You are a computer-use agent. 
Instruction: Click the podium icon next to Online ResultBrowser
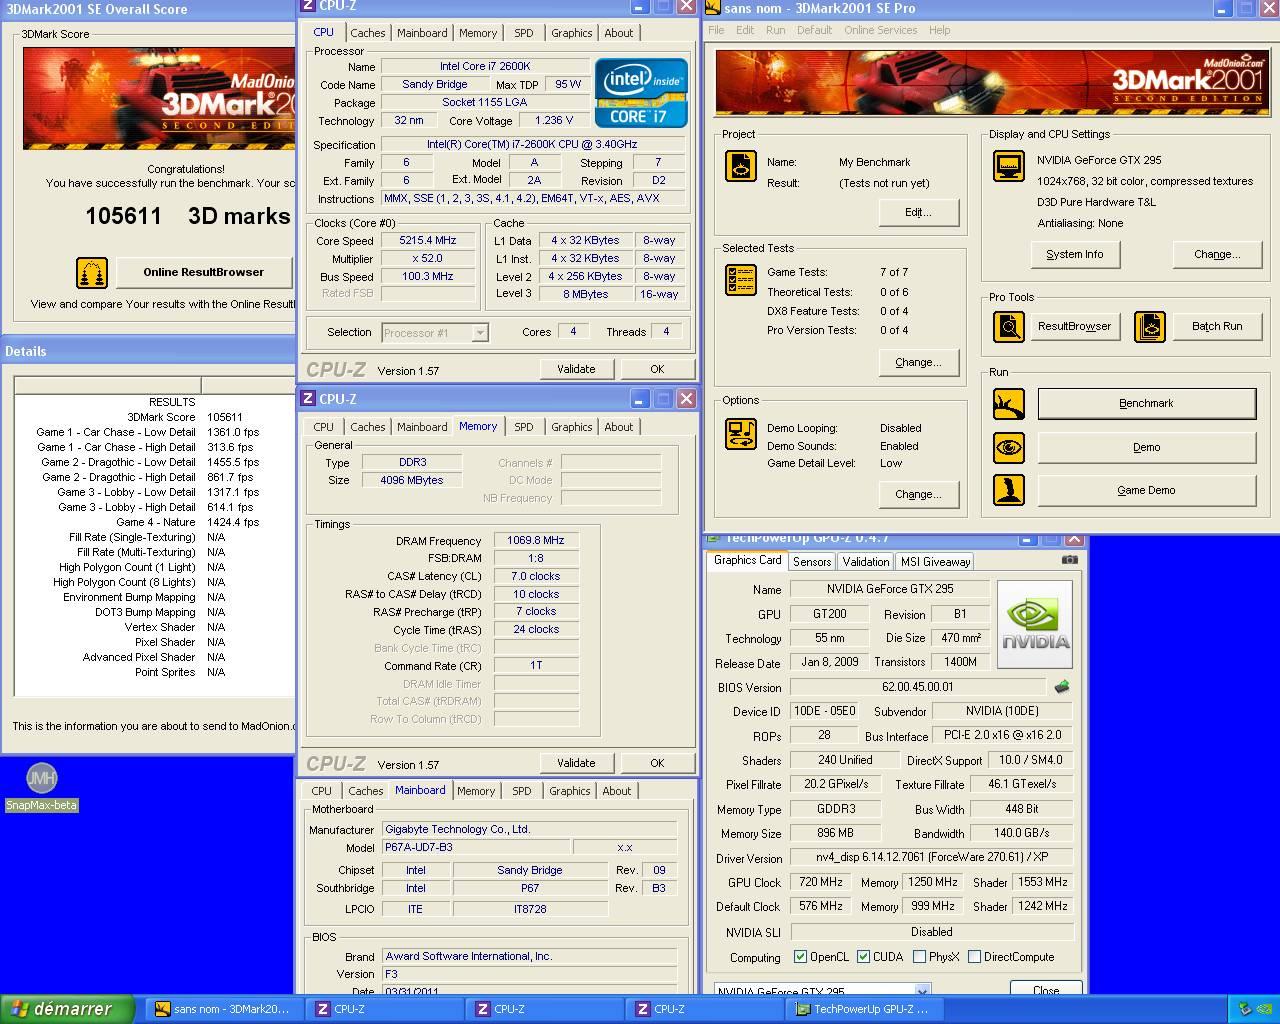pyautogui.click(x=92, y=272)
